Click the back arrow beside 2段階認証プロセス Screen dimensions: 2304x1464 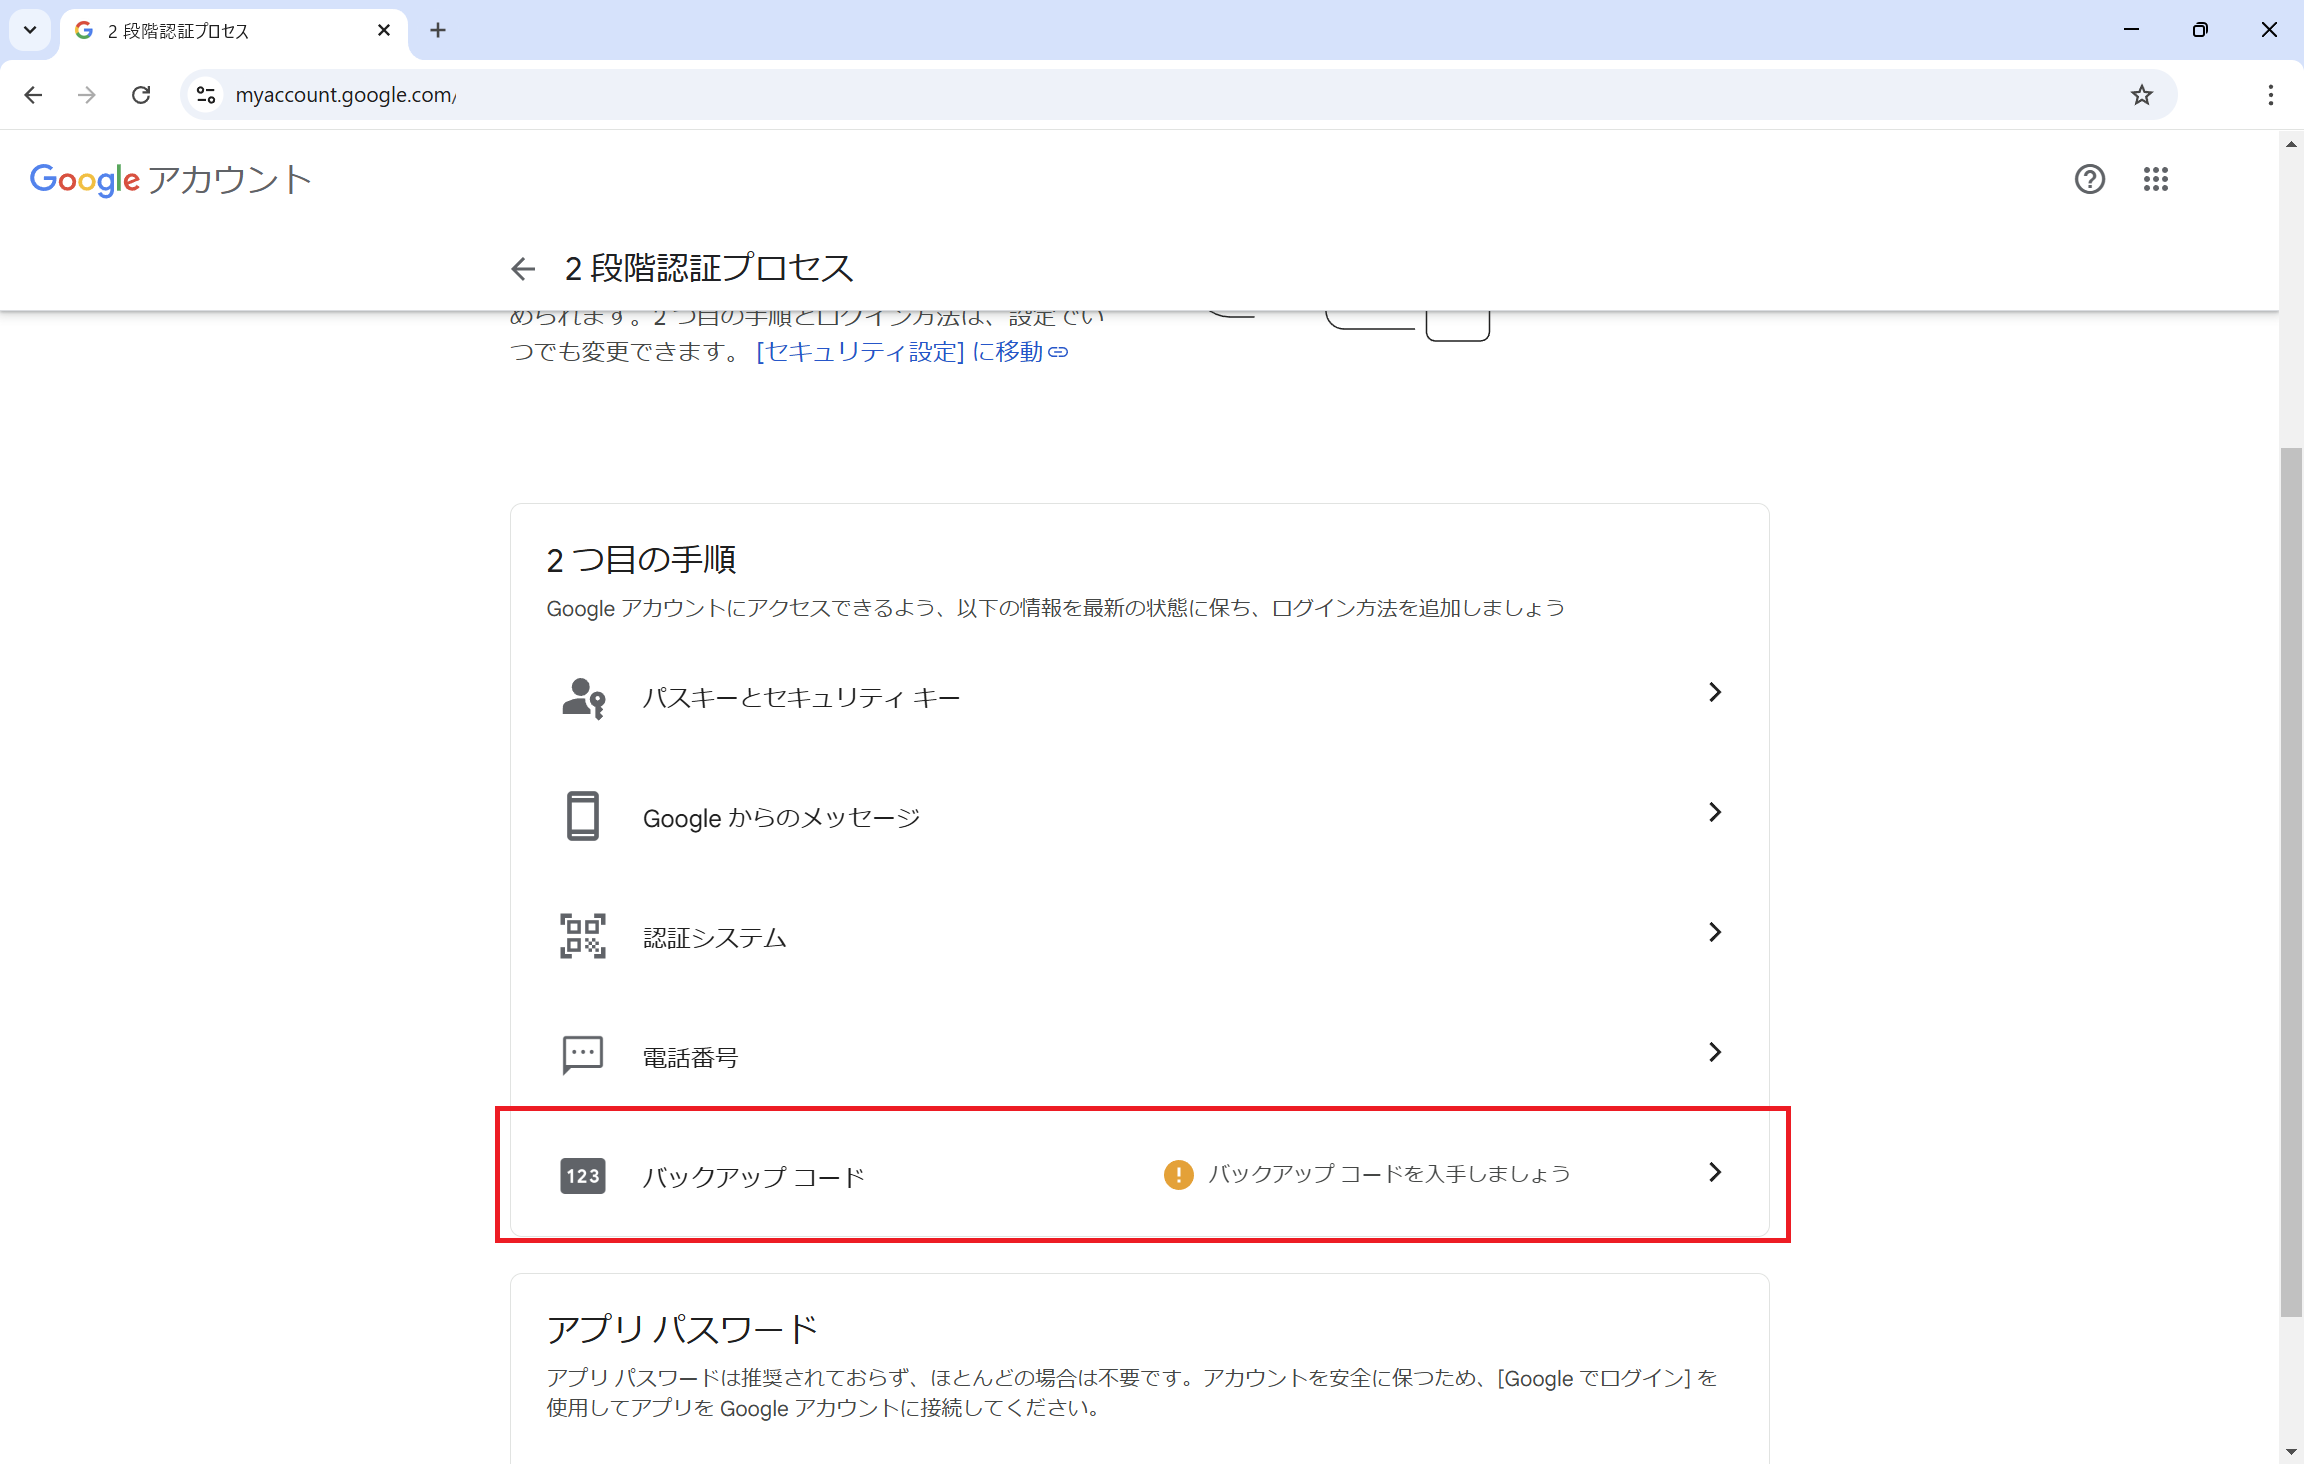pyautogui.click(x=522, y=268)
